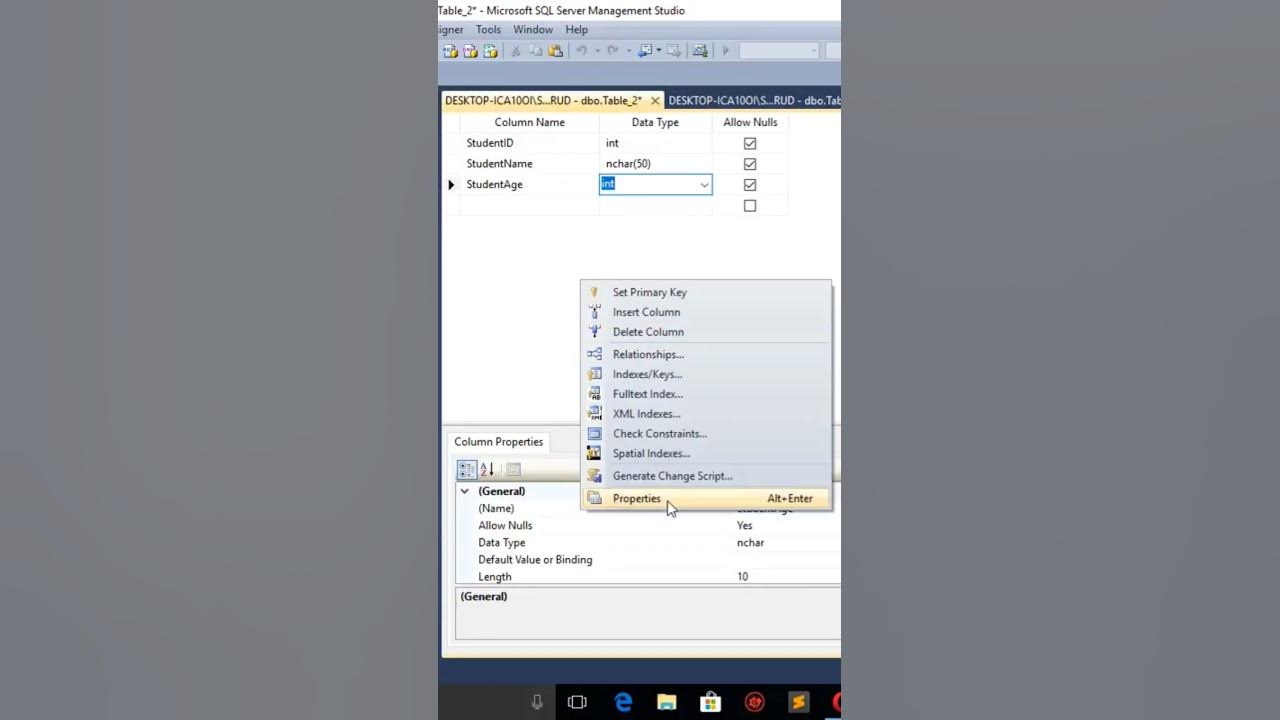Screen dimensions: 1280x720
Task: Open the Redo history dropdown arrow
Action: (x=628, y=51)
